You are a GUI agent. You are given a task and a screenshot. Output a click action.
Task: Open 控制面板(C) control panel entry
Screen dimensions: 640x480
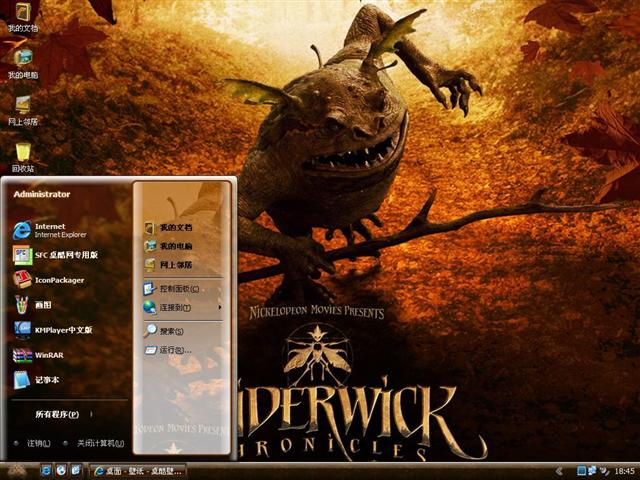click(x=171, y=289)
